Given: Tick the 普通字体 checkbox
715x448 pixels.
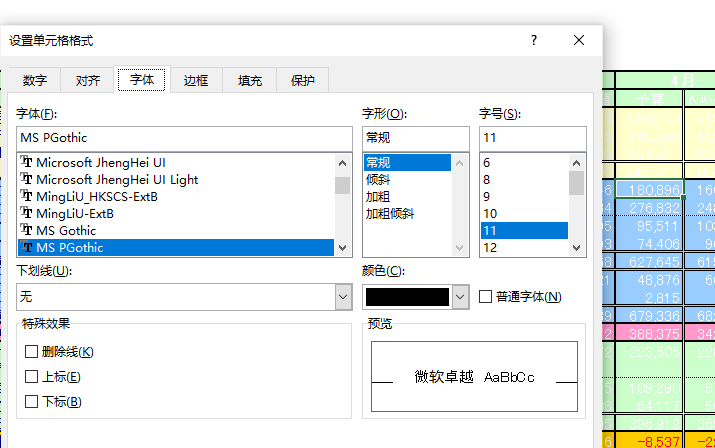Looking at the screenshot, I should [486, 297].
